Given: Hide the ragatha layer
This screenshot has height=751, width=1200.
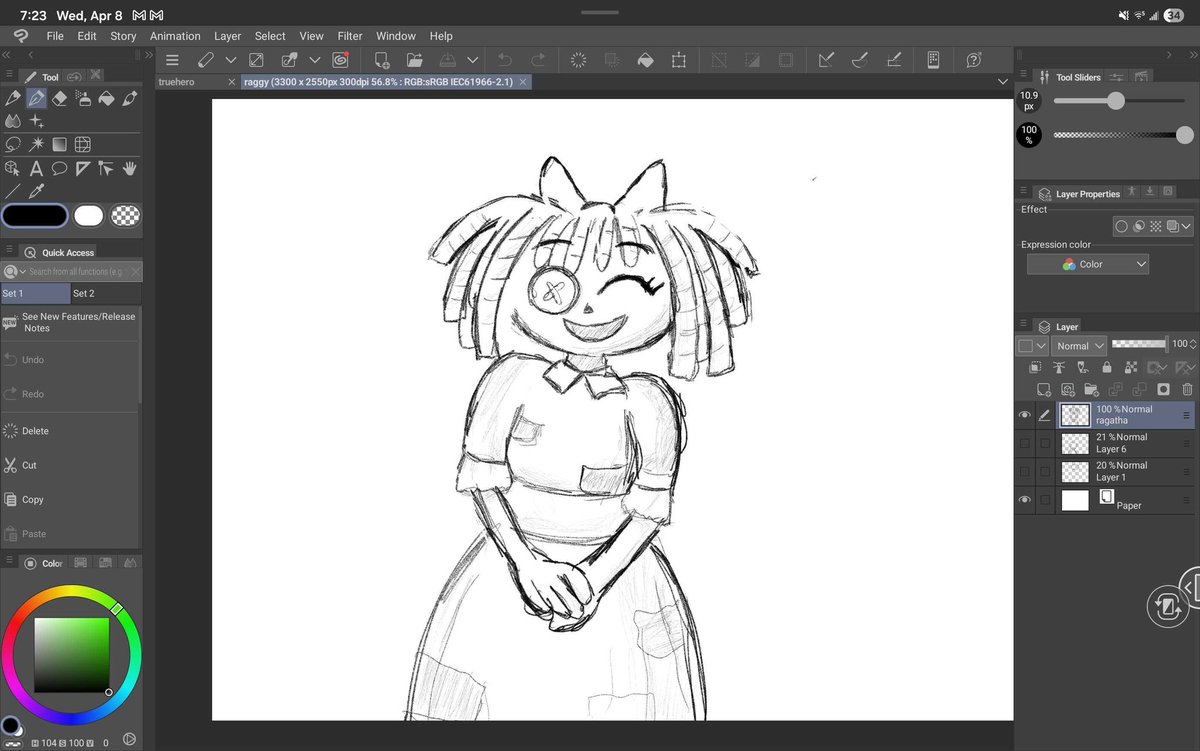Looking at the screenshot, I should click(x=1024, y=415).
